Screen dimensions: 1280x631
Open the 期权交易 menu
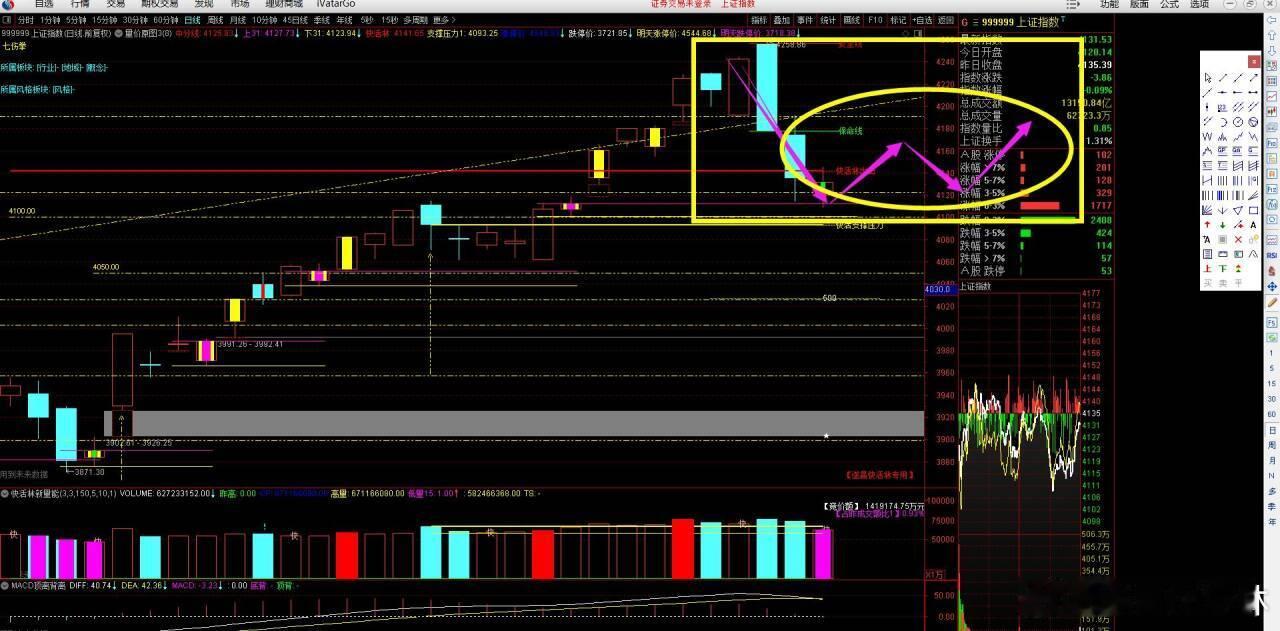[x=159, y=4]
